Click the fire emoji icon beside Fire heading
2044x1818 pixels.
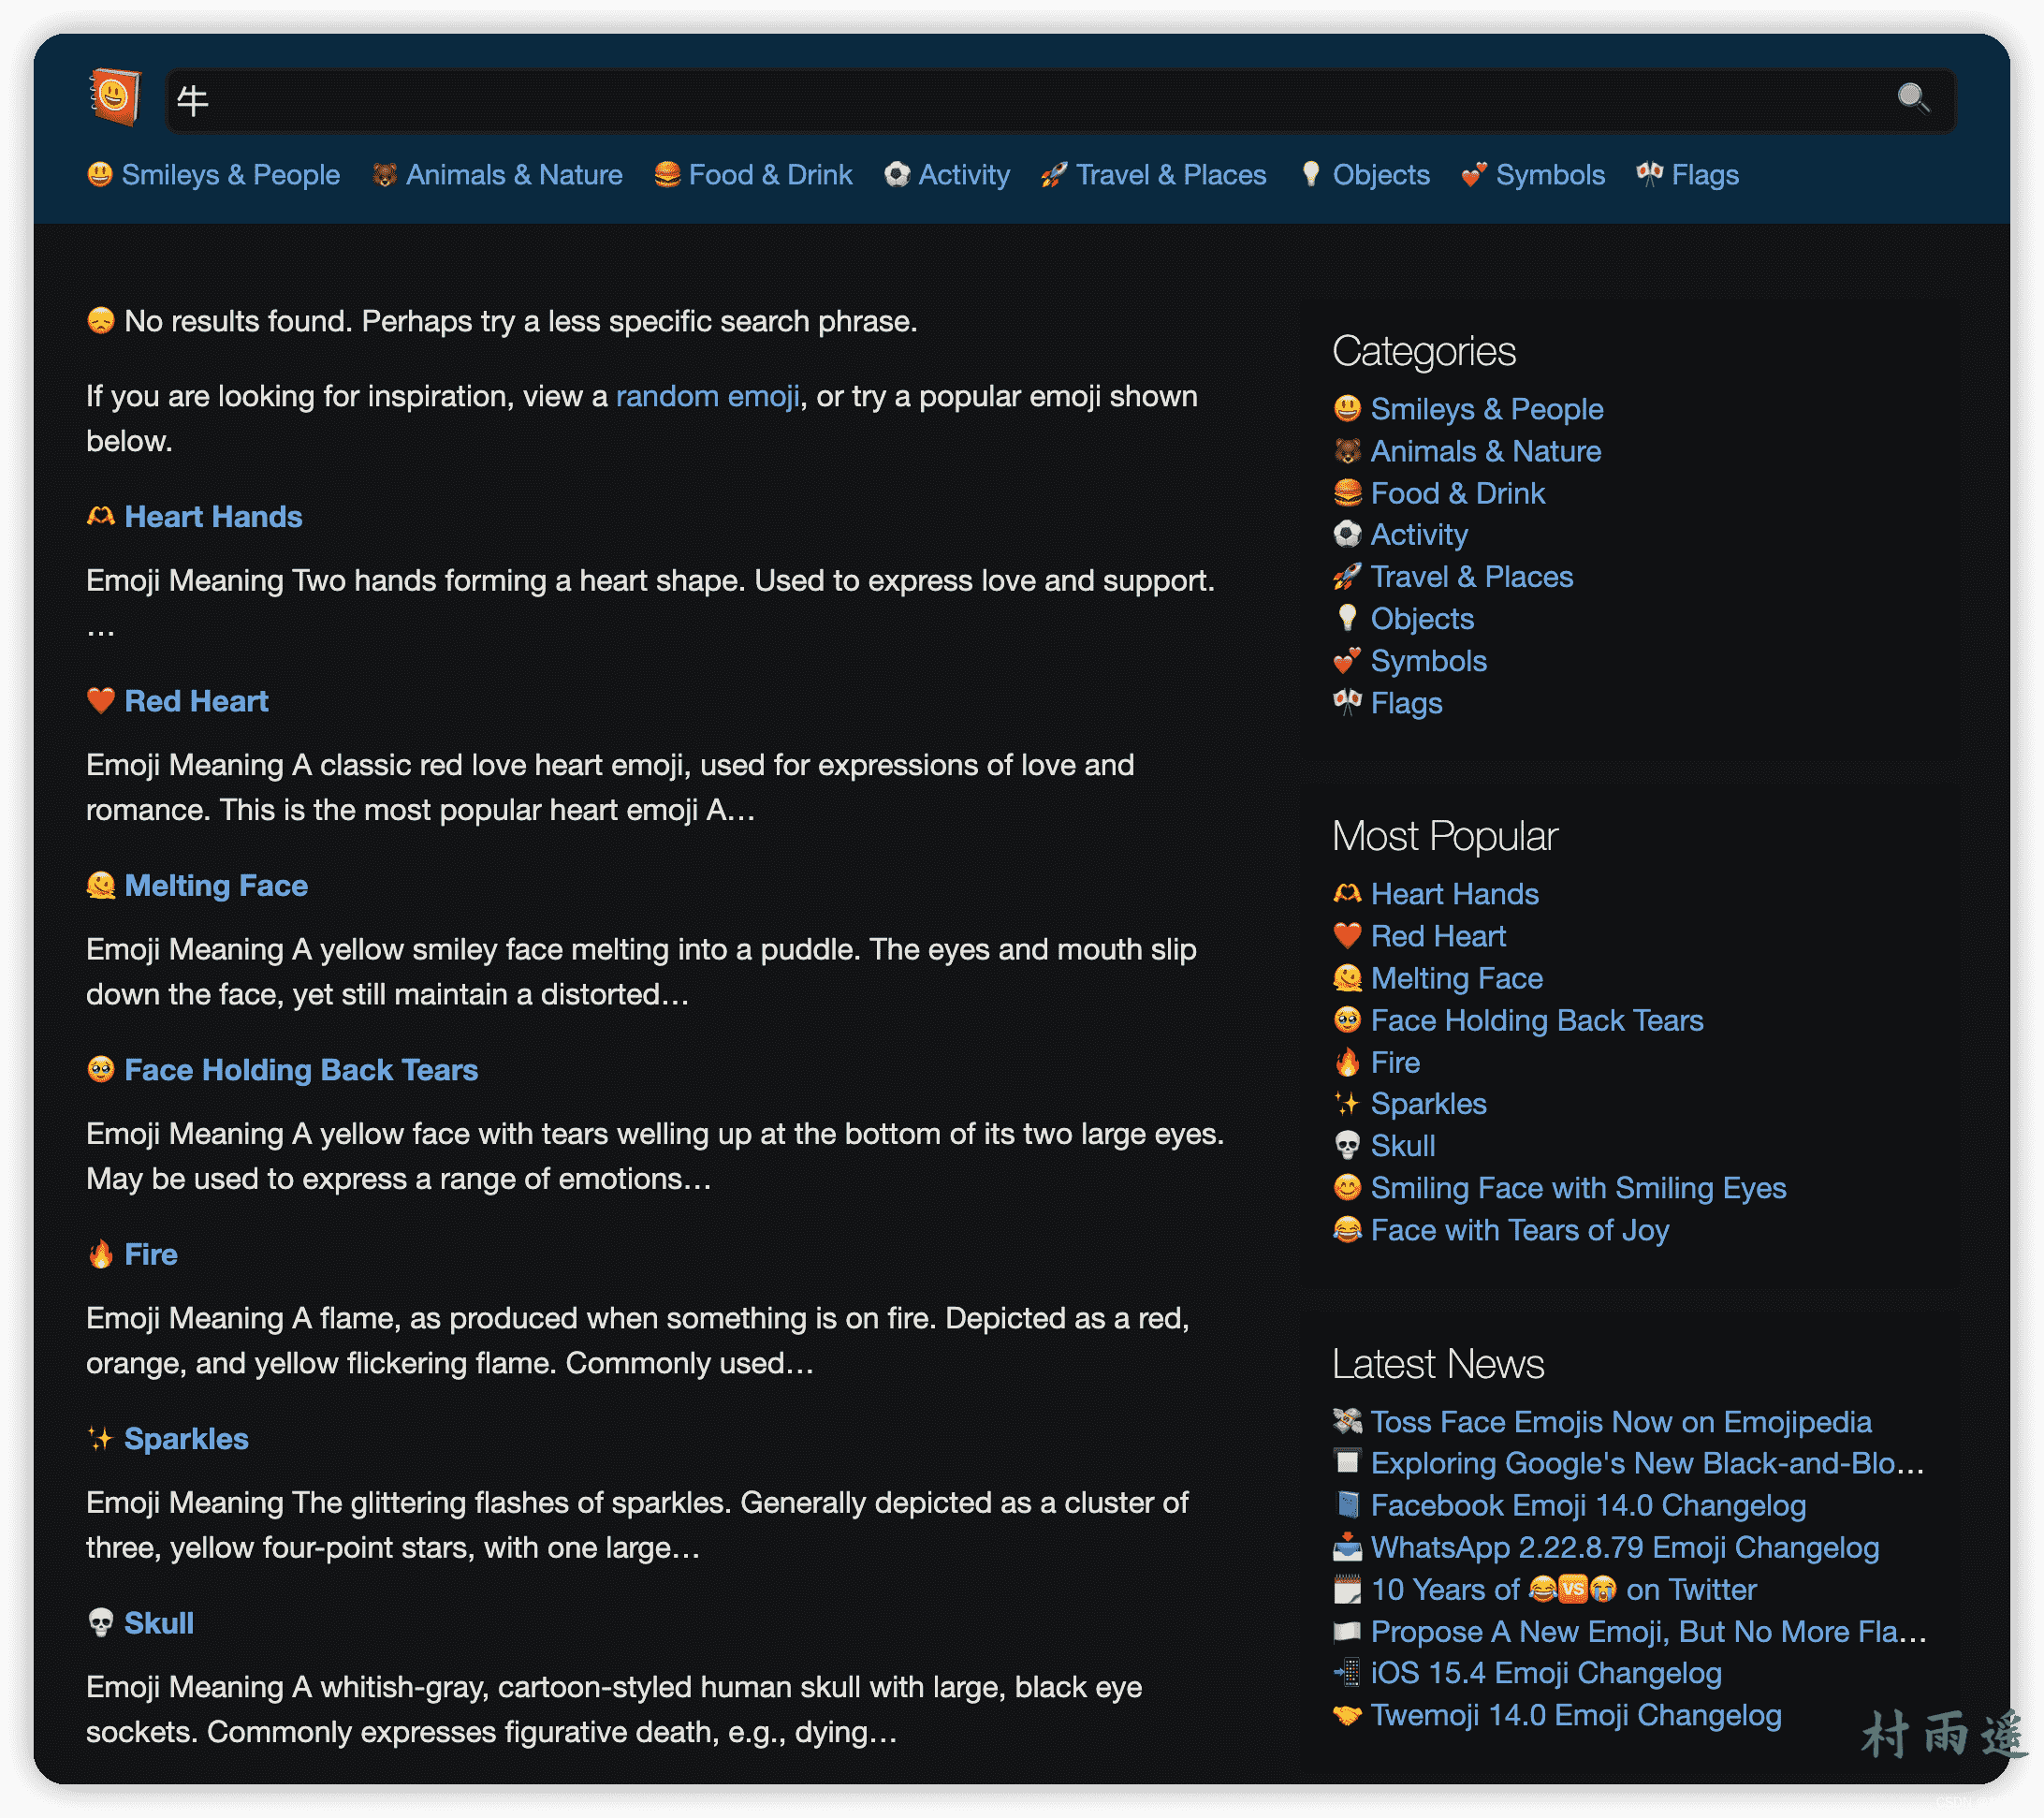click(x=101, y=1254)
